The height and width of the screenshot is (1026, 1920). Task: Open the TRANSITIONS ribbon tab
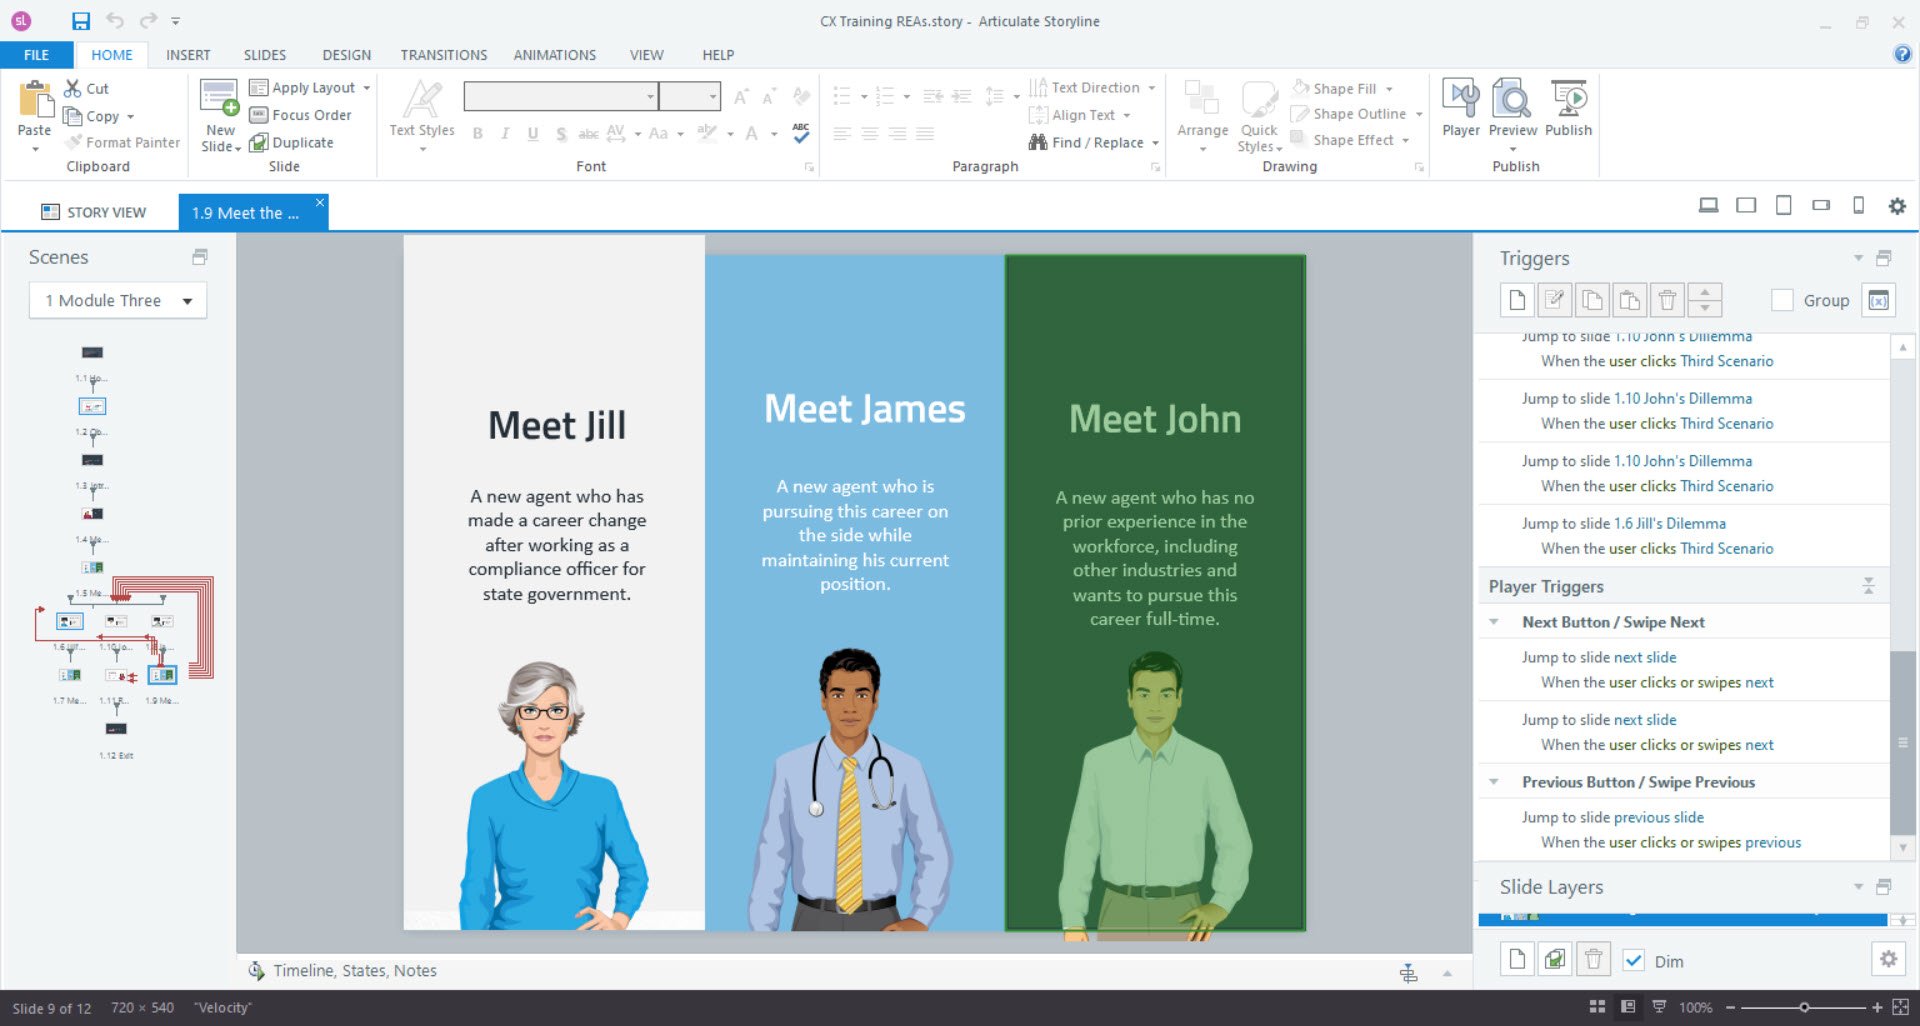click(x=444, y=55)
